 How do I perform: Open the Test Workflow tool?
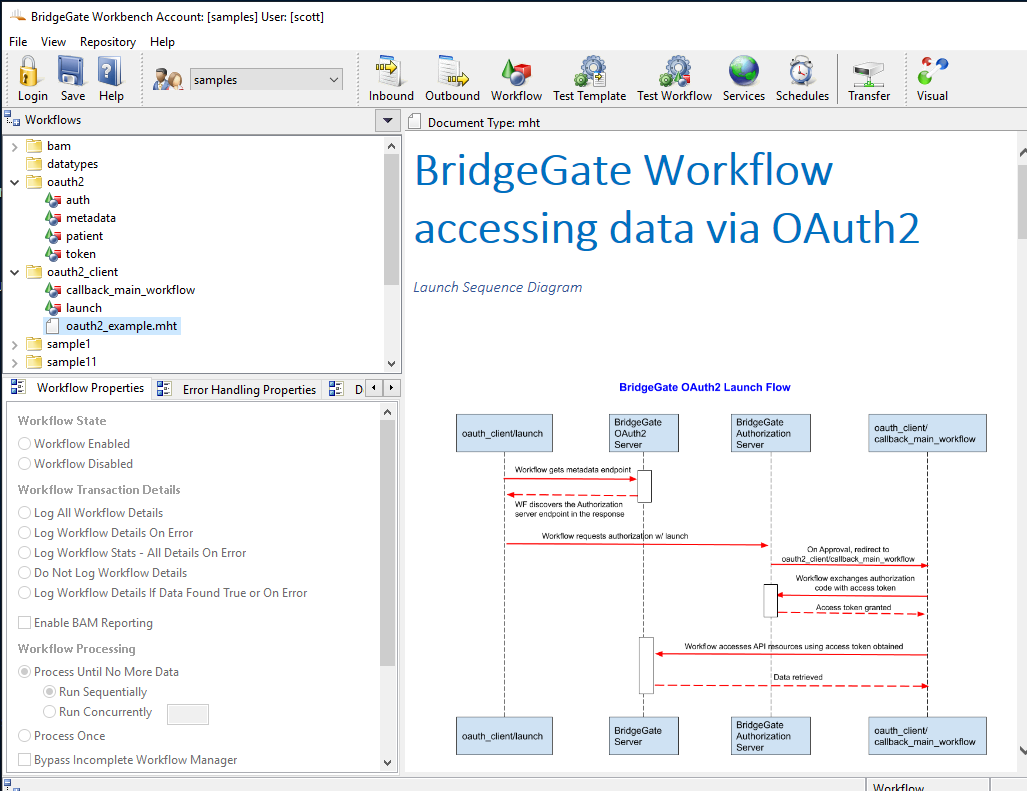(x=674, y=79)
